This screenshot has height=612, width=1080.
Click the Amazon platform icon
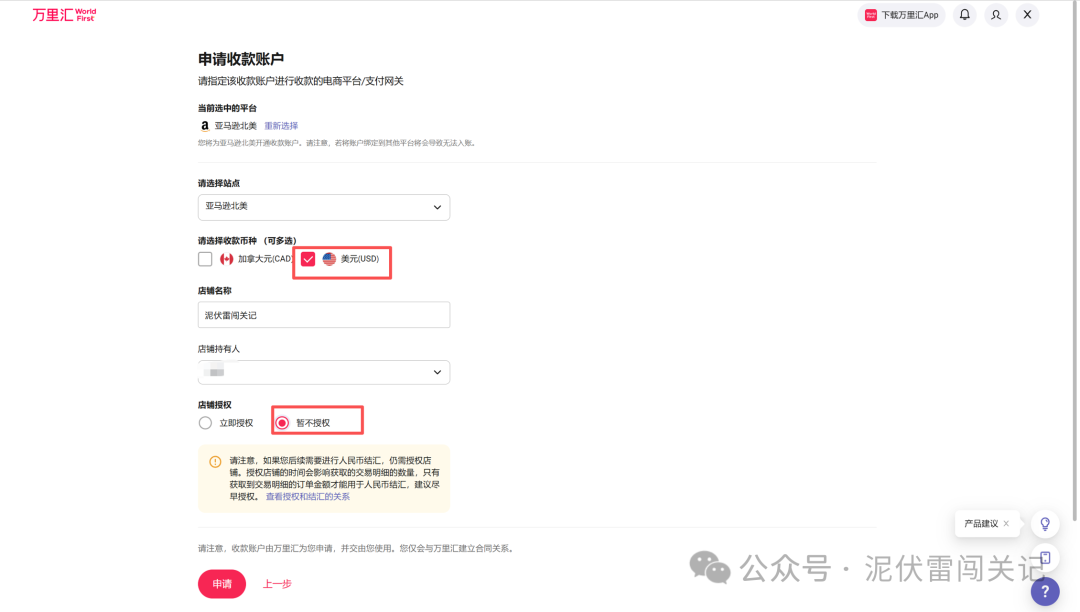204,125
